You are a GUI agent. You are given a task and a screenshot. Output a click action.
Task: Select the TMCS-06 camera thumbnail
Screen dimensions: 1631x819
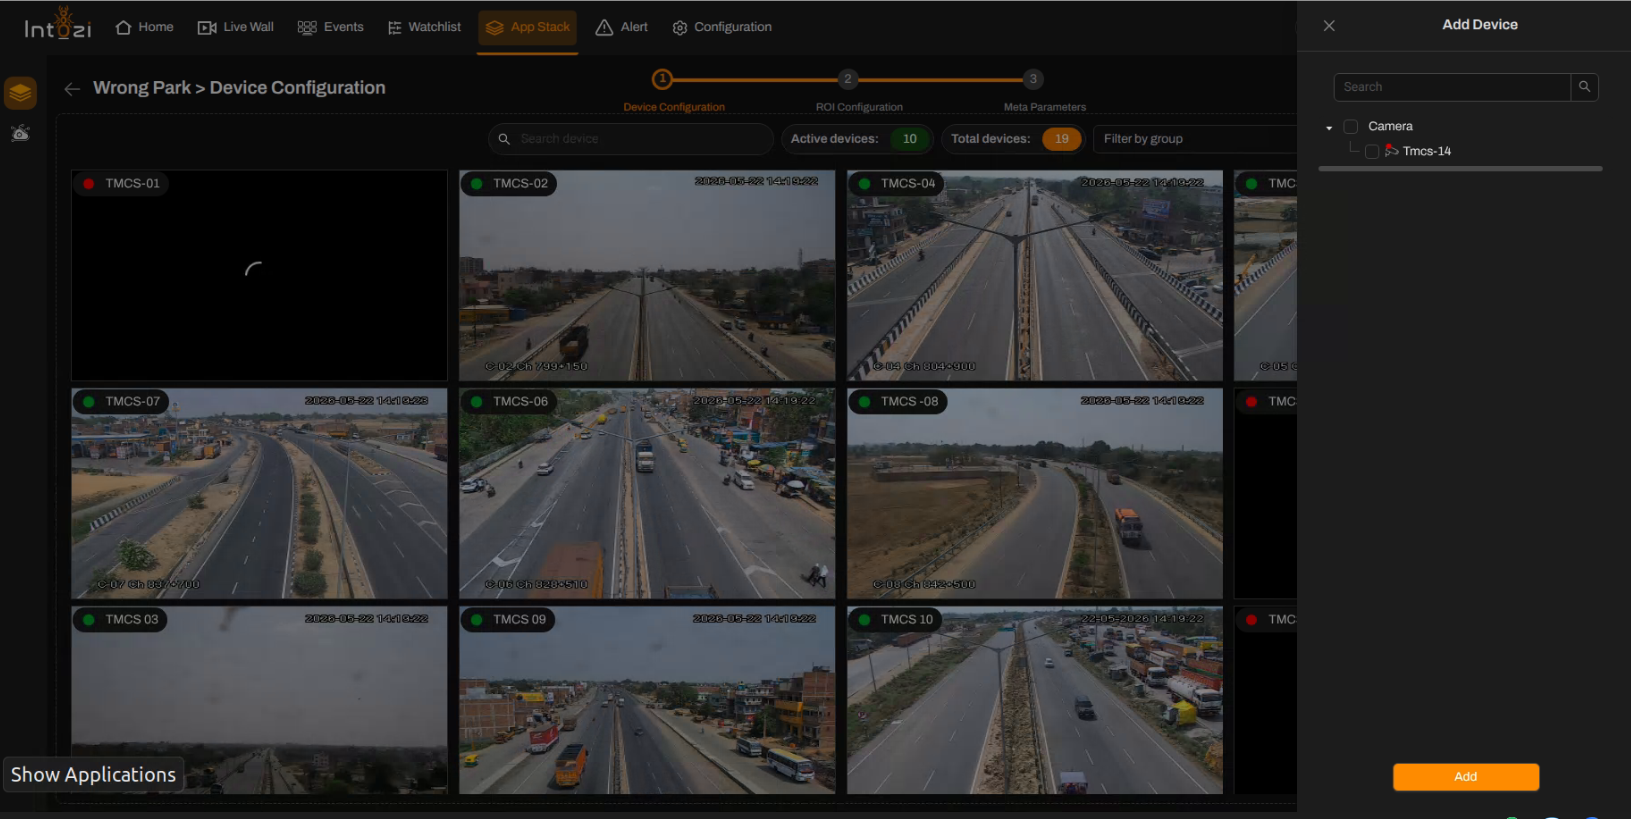pyautogui.click(x=647, y=494)
